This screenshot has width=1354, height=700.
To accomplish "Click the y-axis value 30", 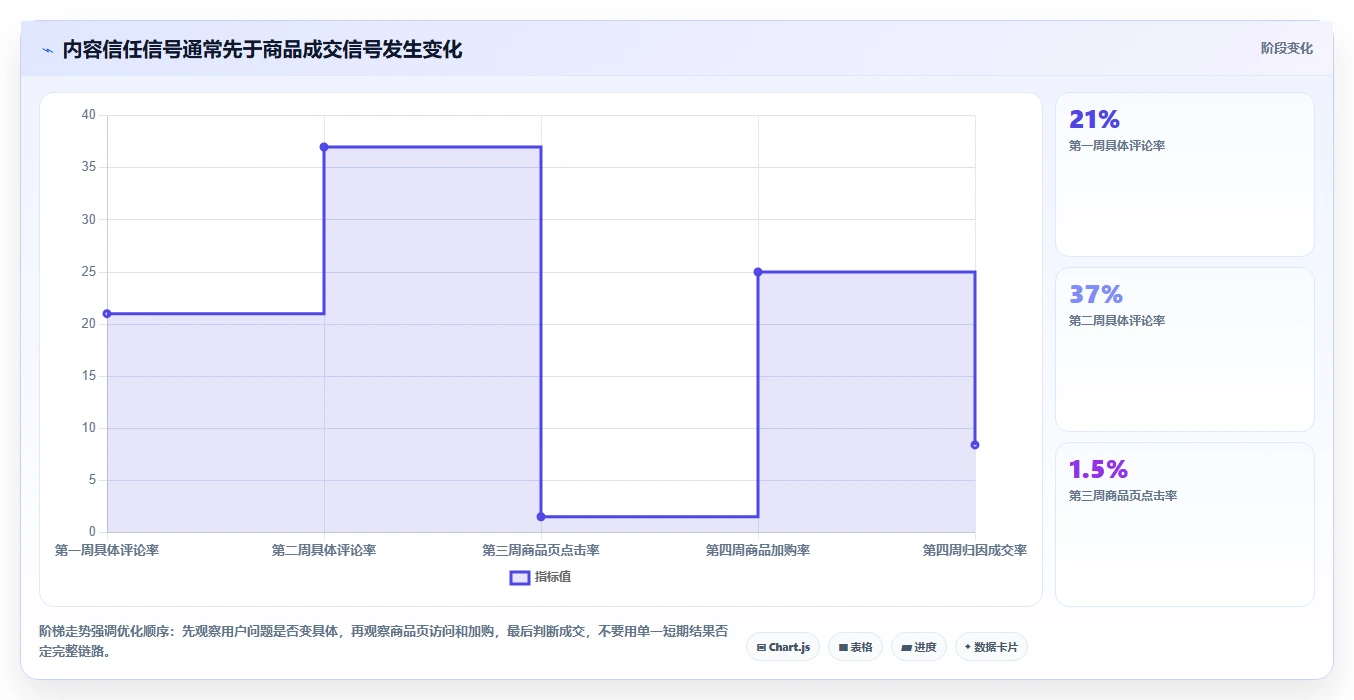I will click(89, 219).
